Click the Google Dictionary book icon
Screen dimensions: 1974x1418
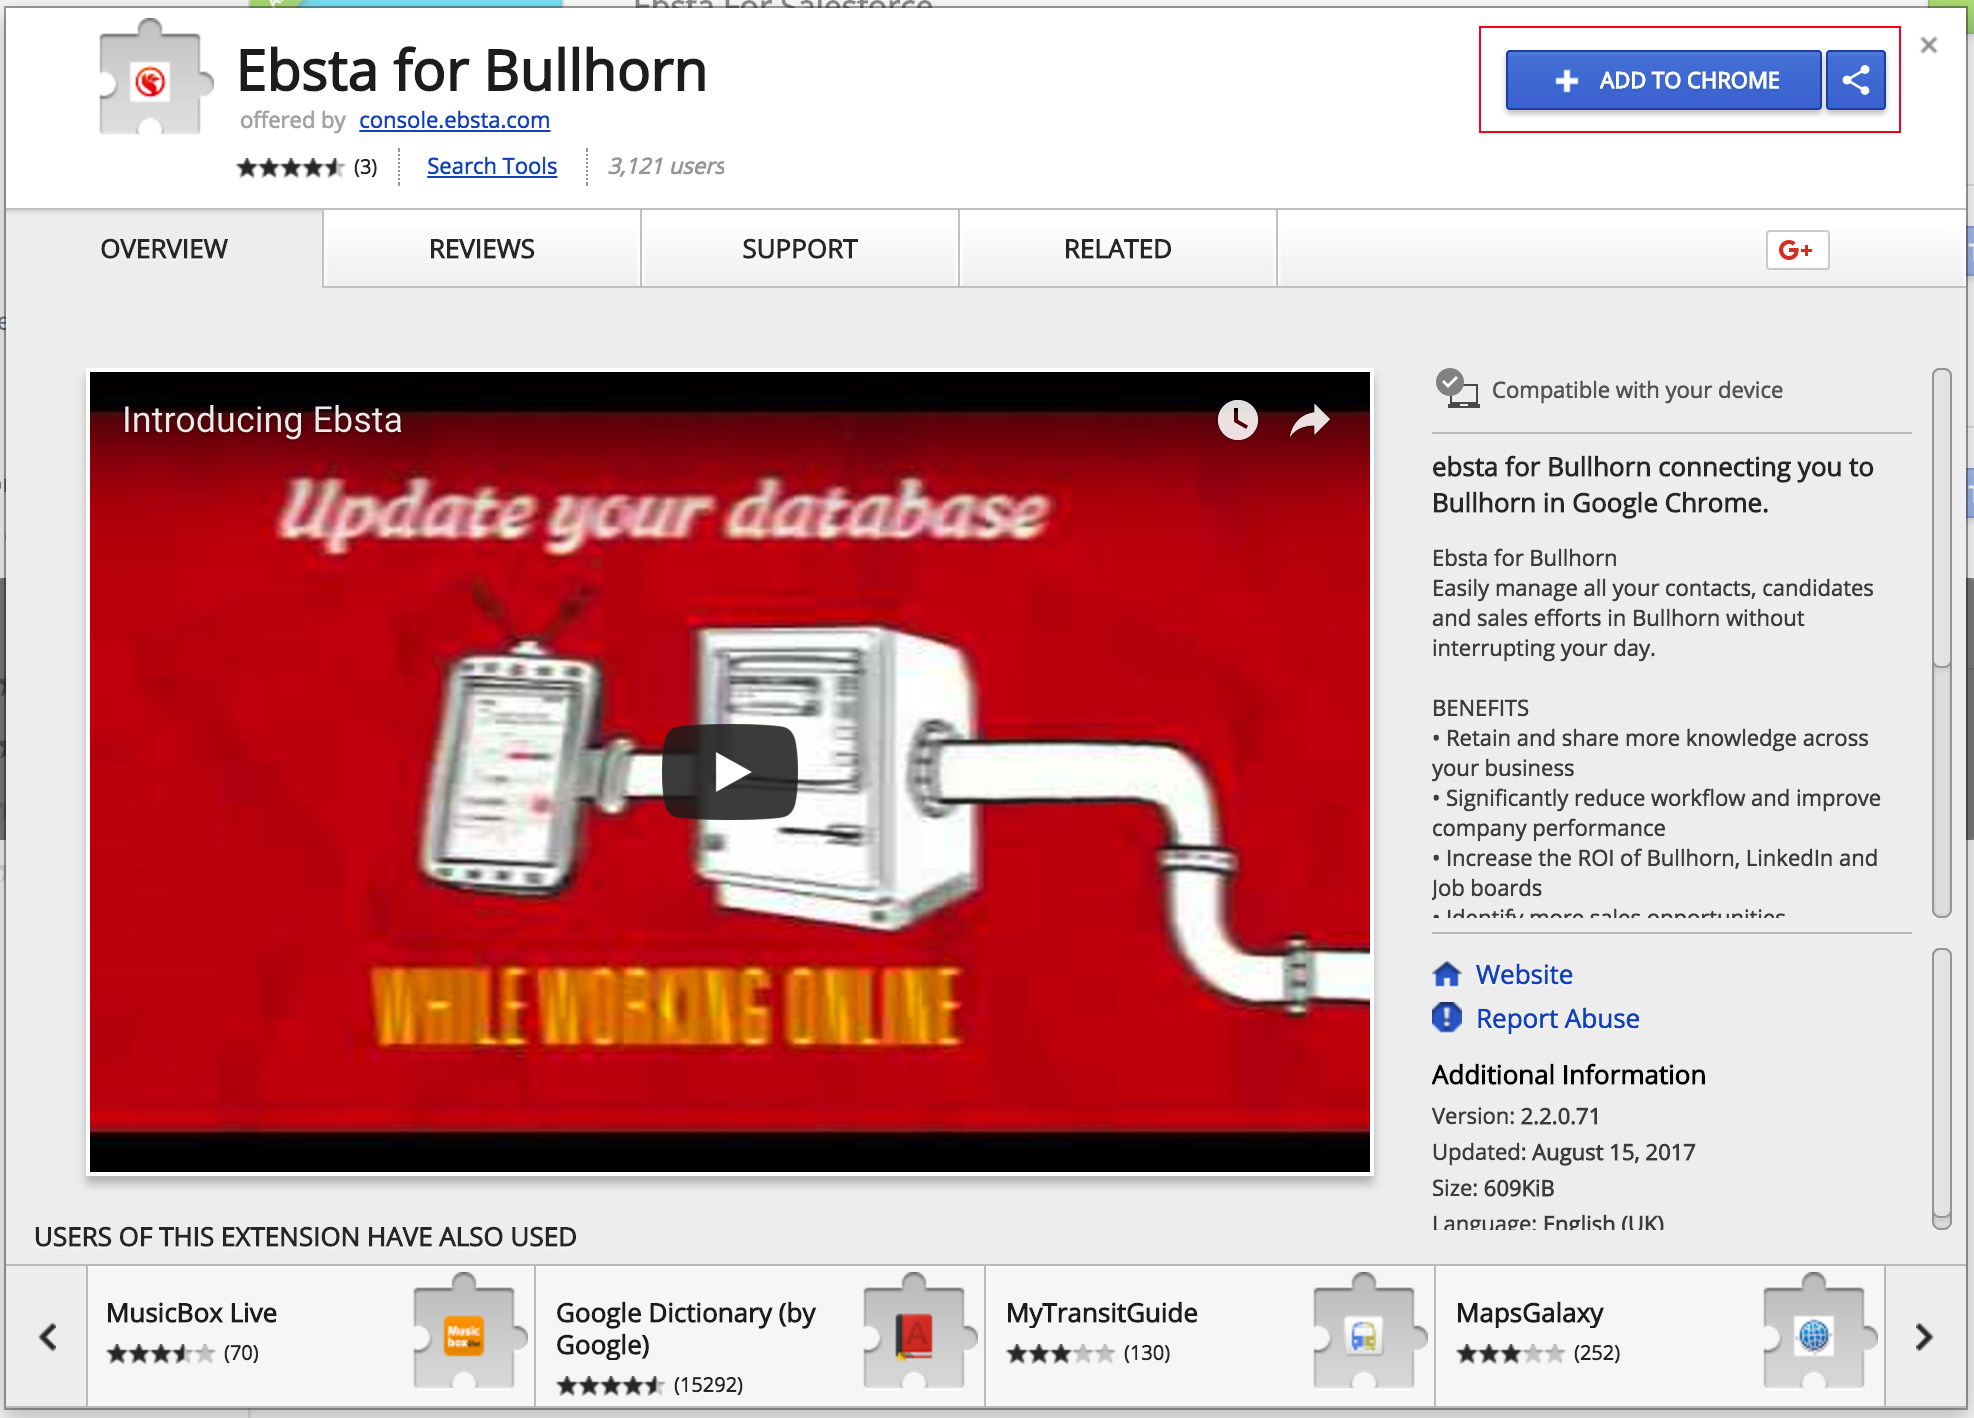tap(914, 1334)
